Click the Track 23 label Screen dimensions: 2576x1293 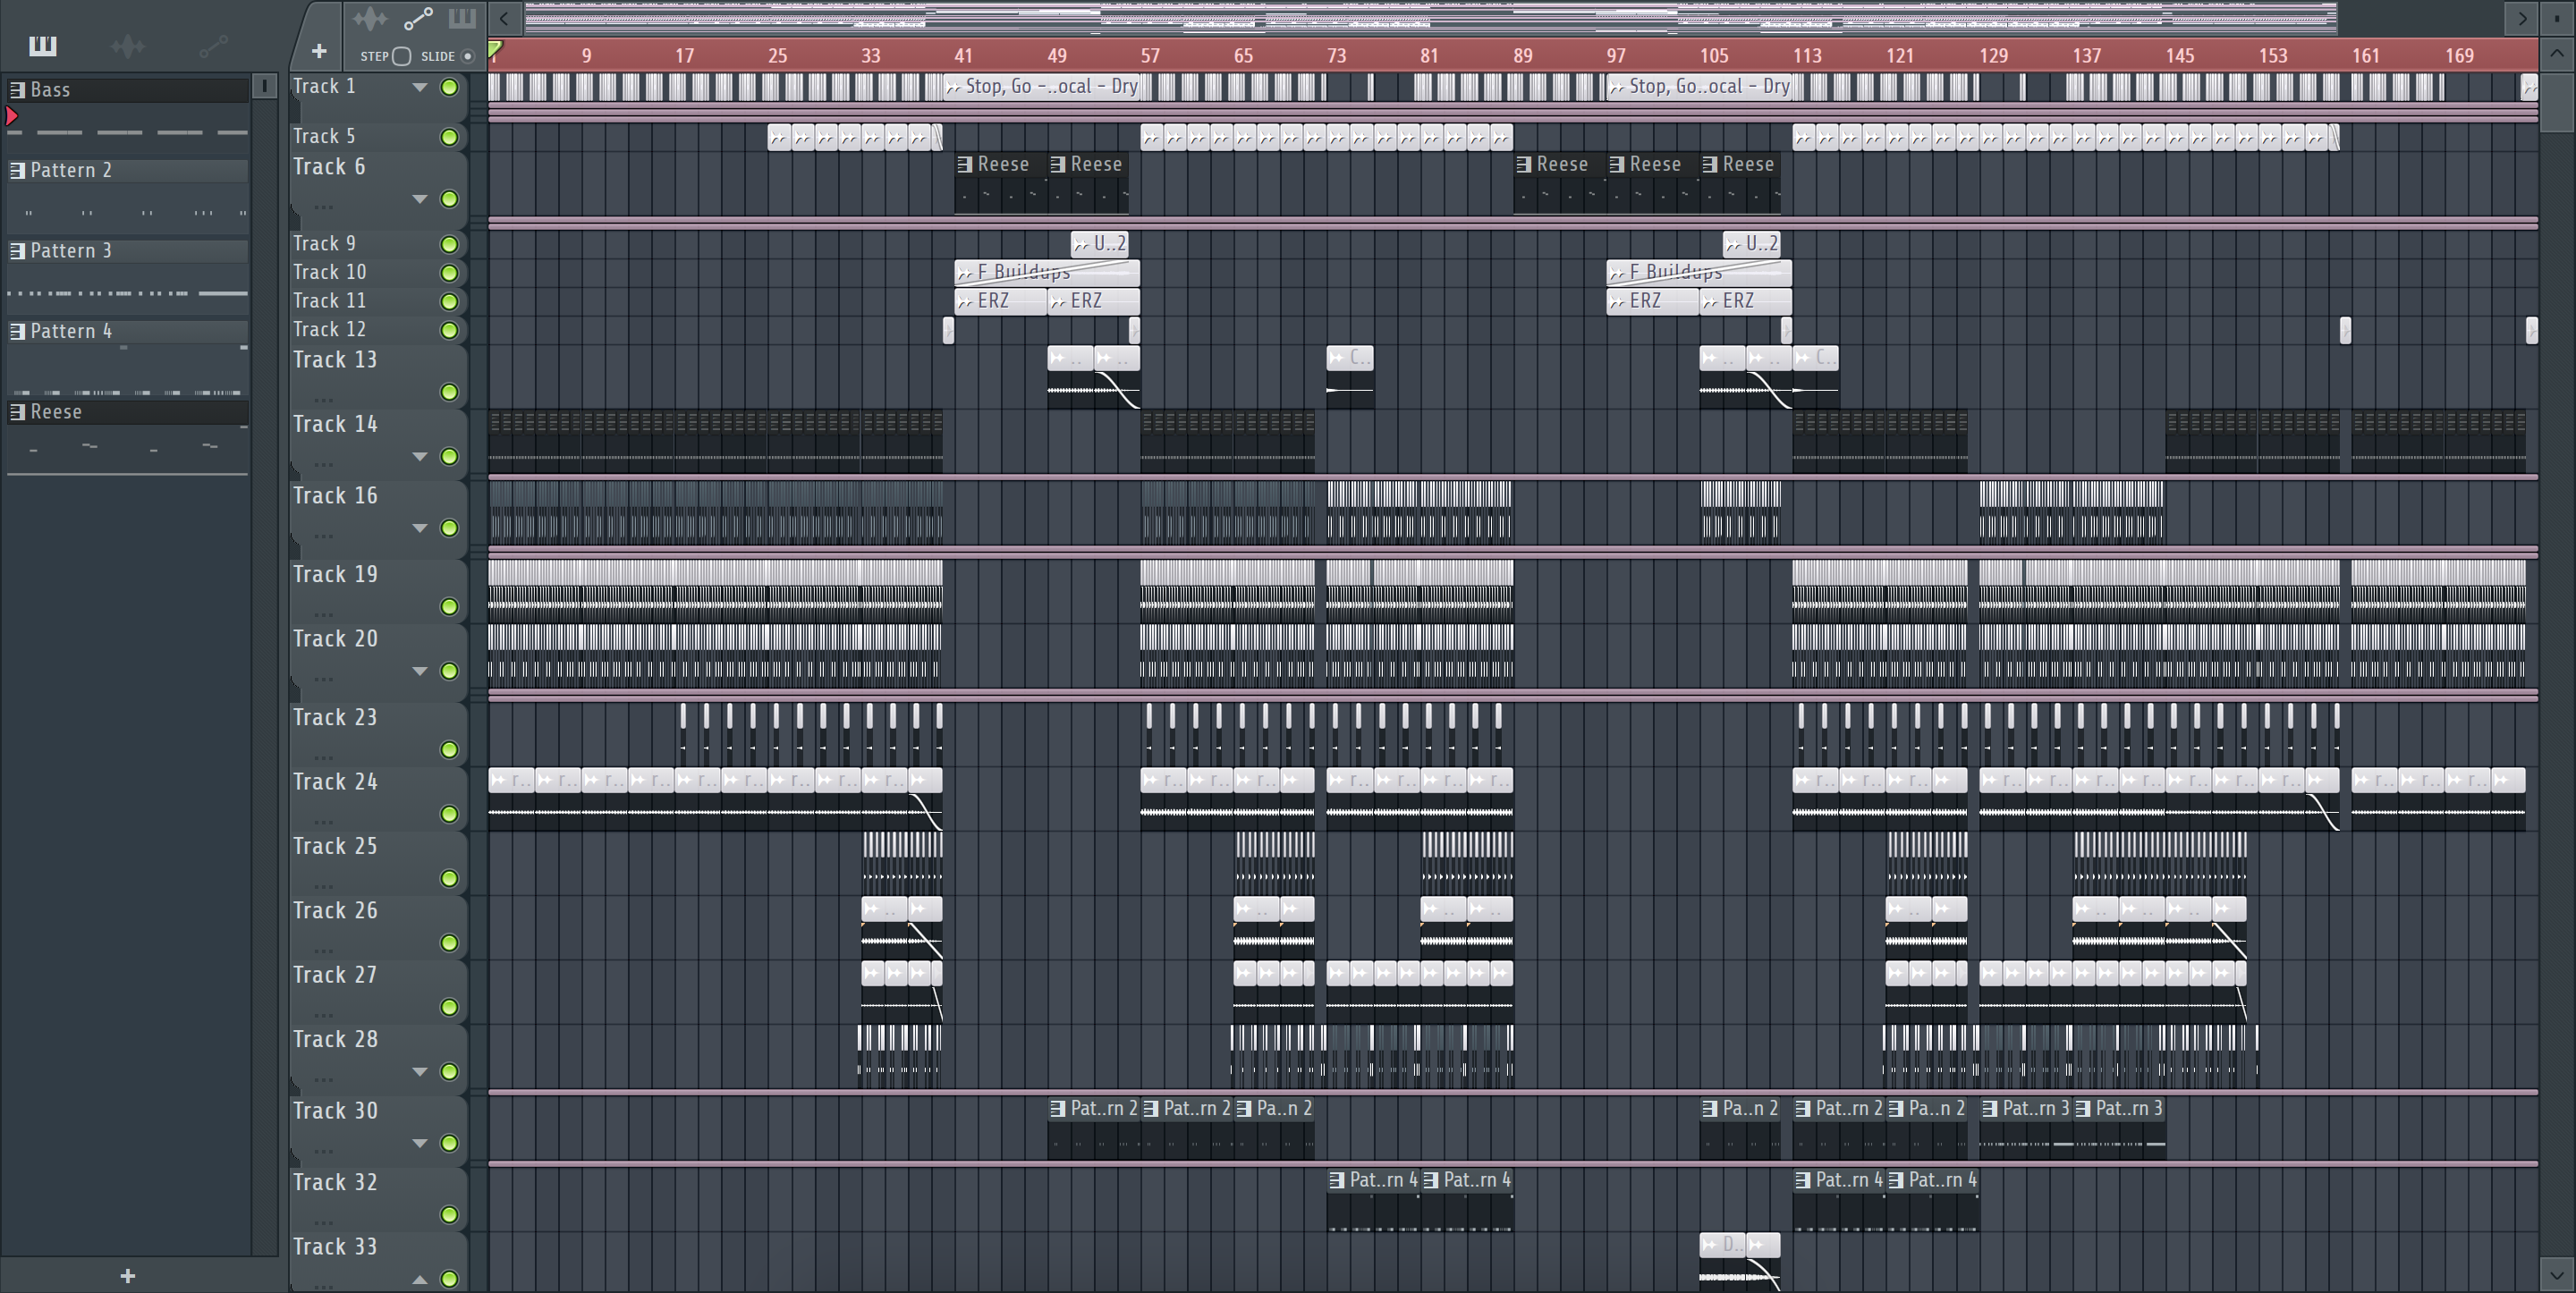(335, 718)
